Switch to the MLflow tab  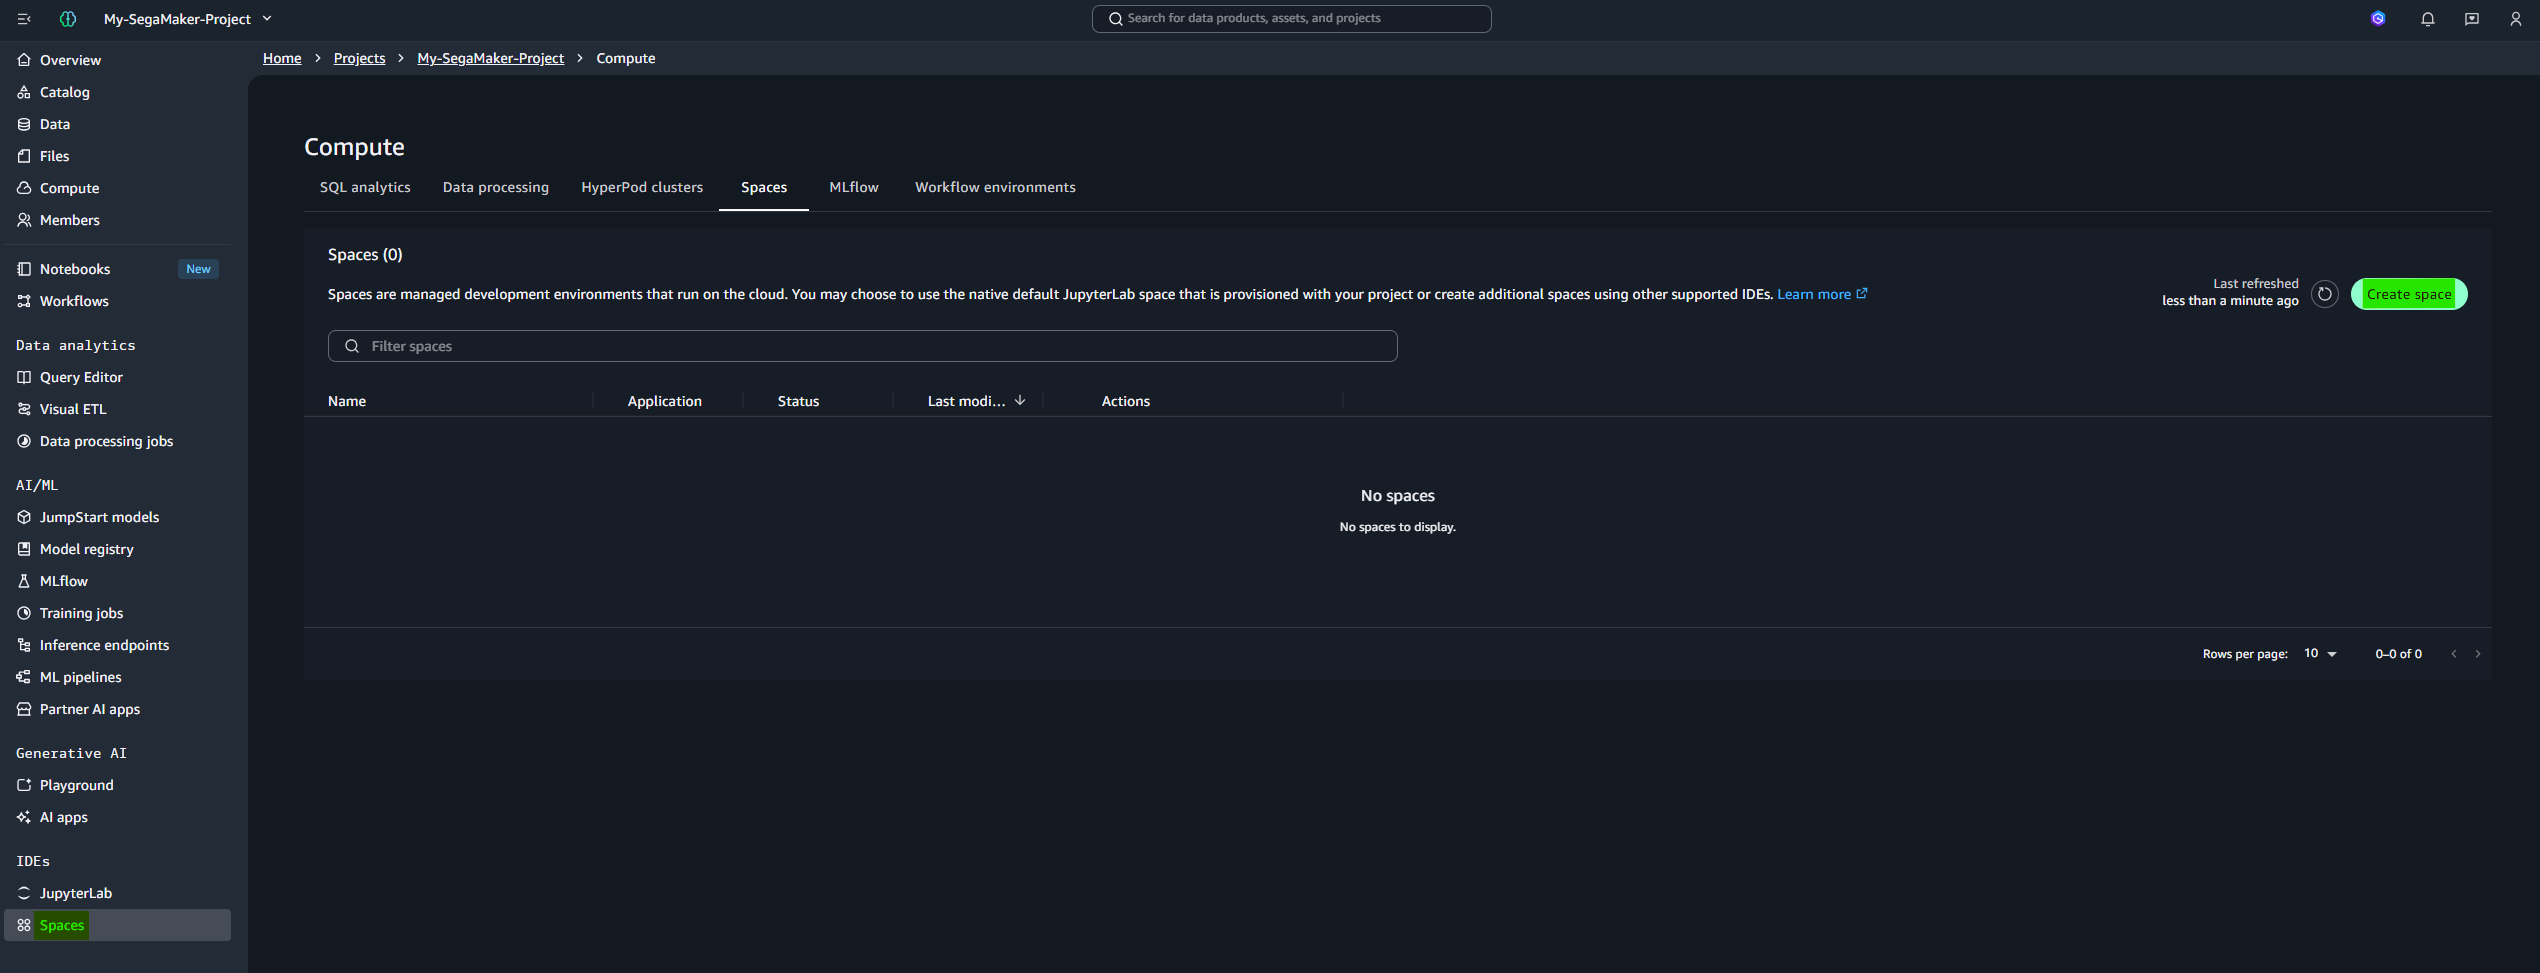(x=854, y=187)
